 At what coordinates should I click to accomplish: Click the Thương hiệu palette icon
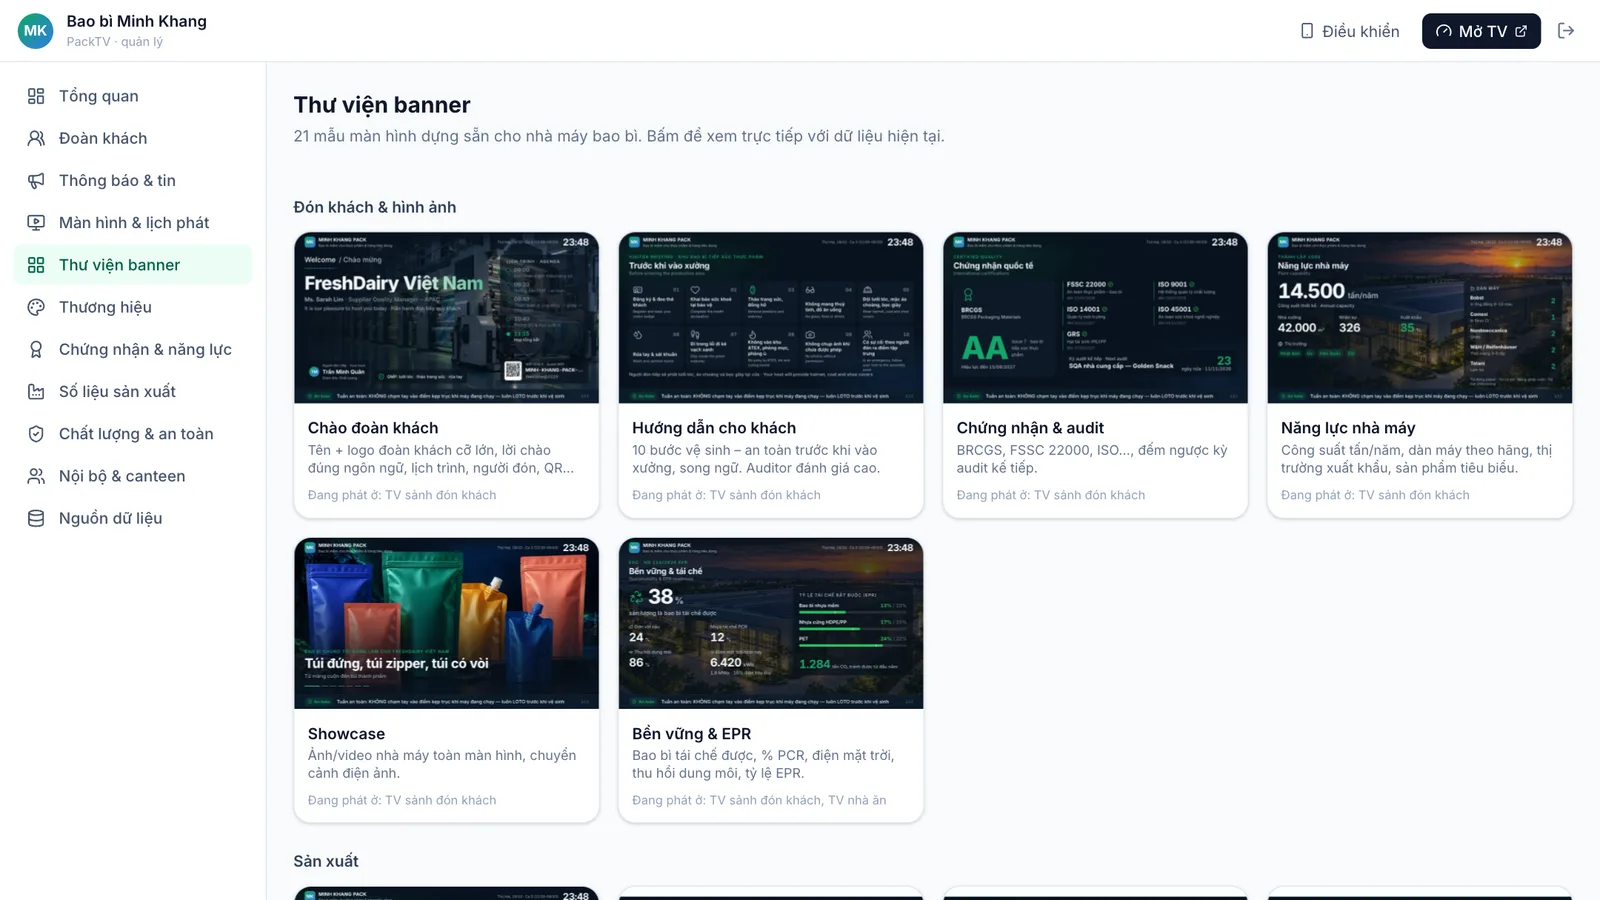36,307
